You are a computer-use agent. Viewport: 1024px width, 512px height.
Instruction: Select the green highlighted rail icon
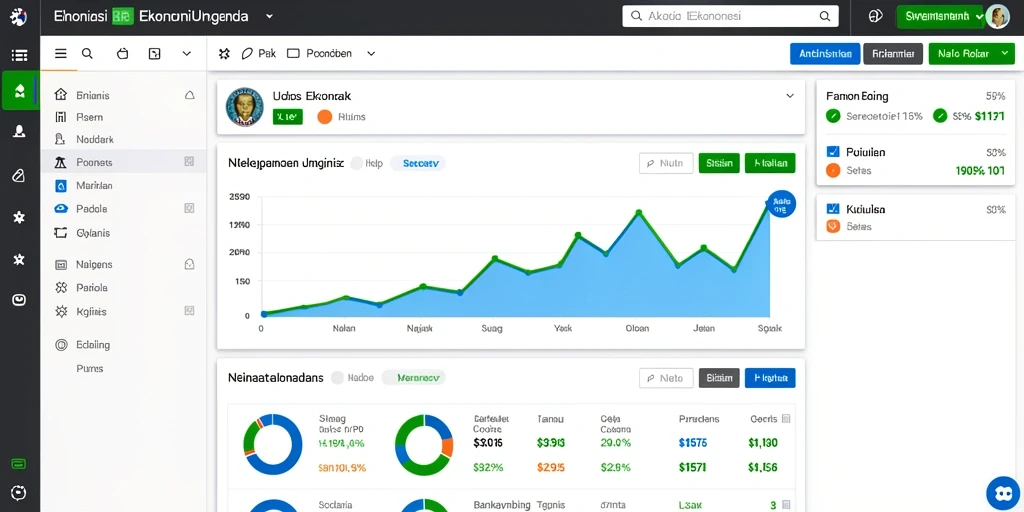pos(20,90)
